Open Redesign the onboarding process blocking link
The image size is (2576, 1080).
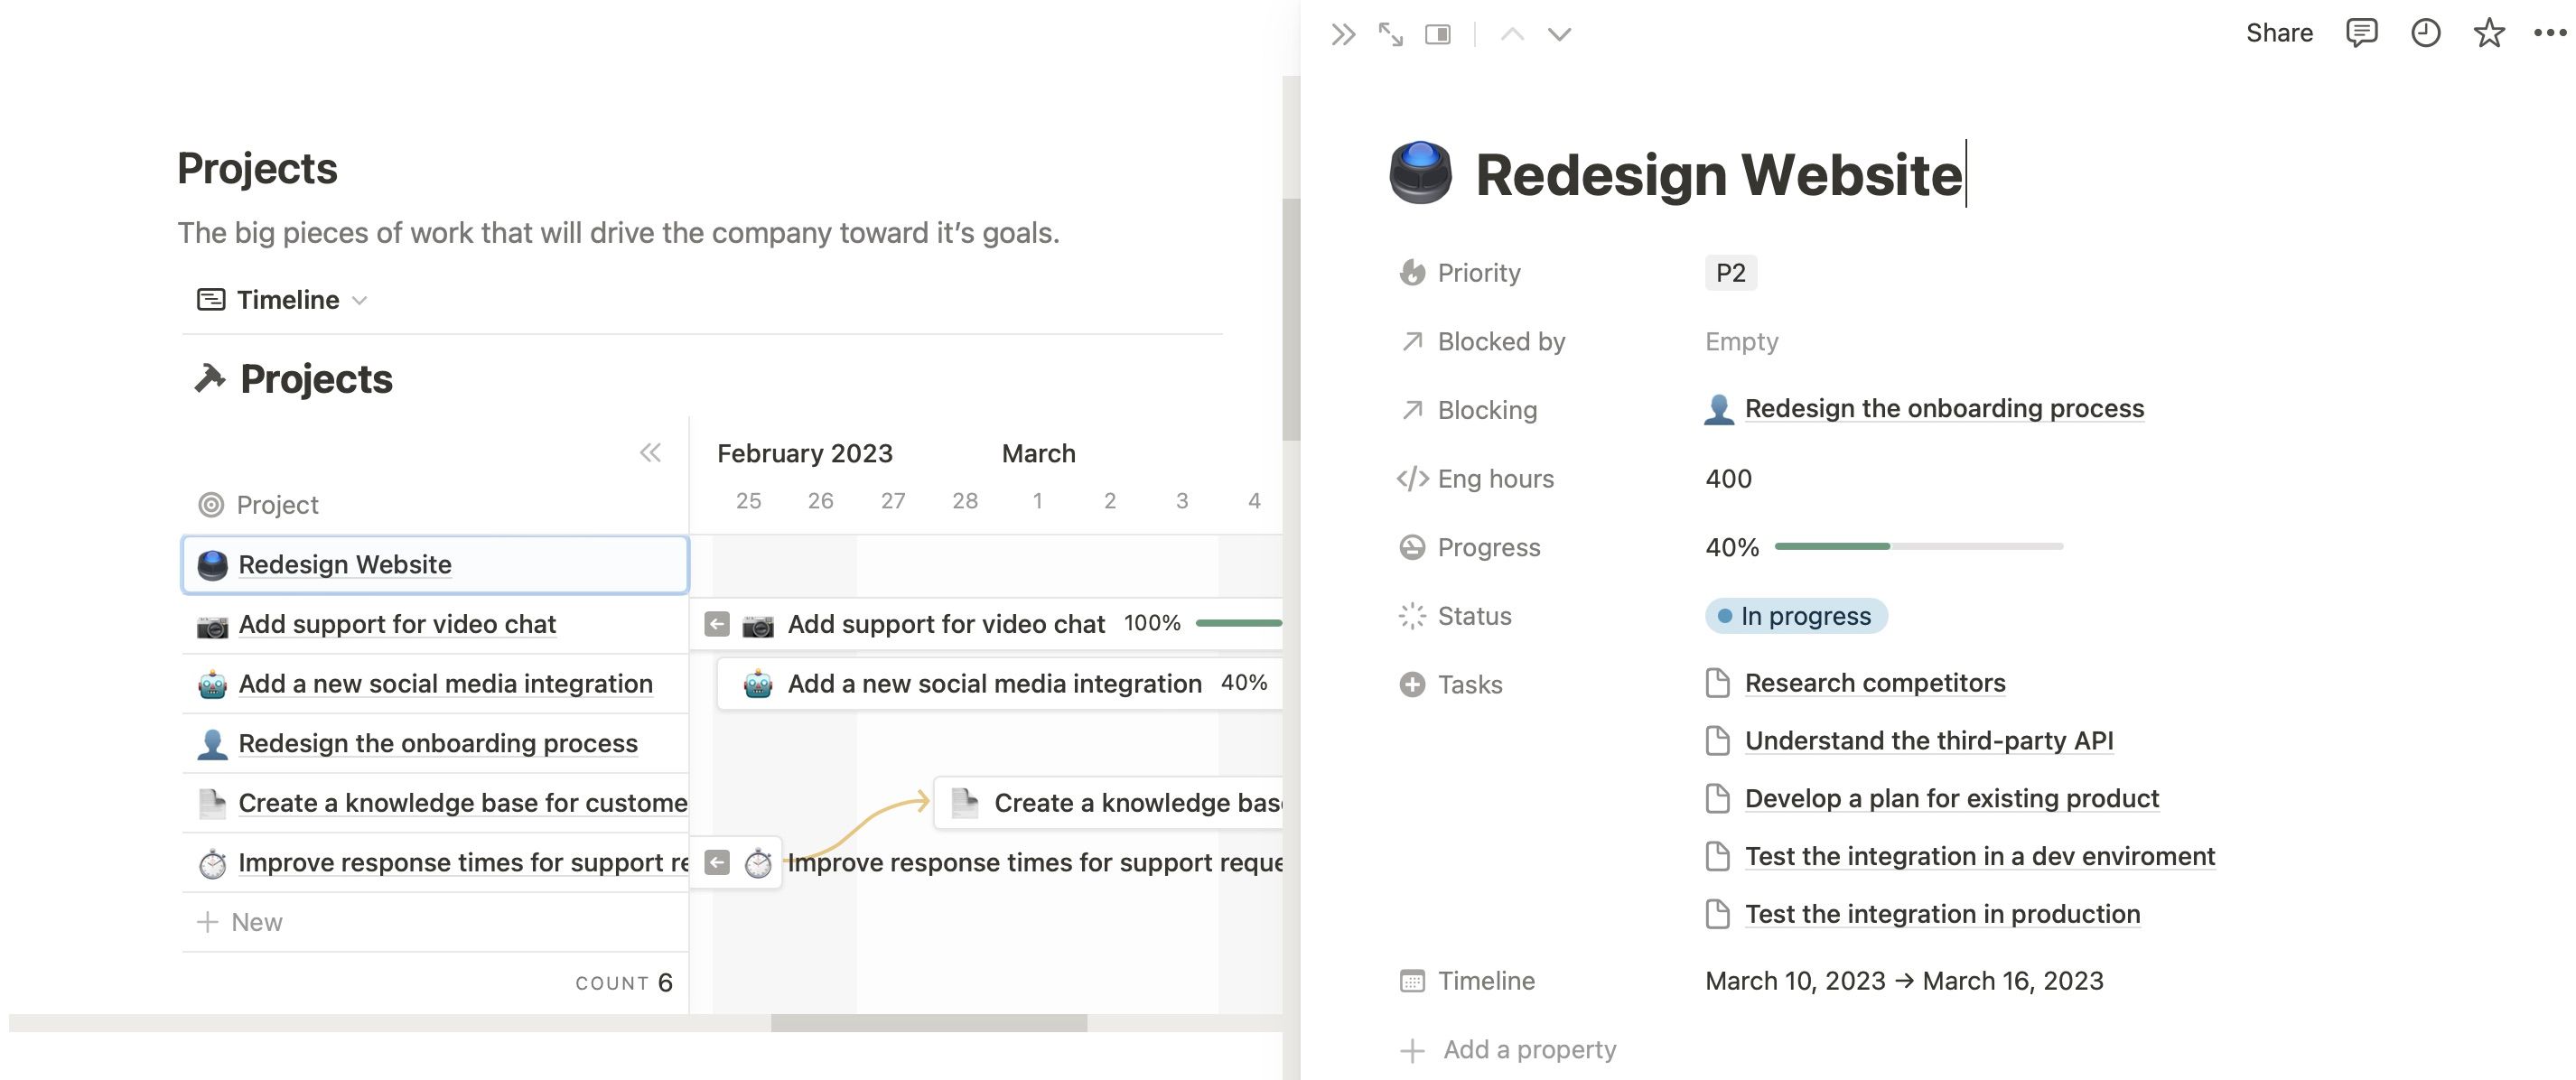(x=1943, y=409)
